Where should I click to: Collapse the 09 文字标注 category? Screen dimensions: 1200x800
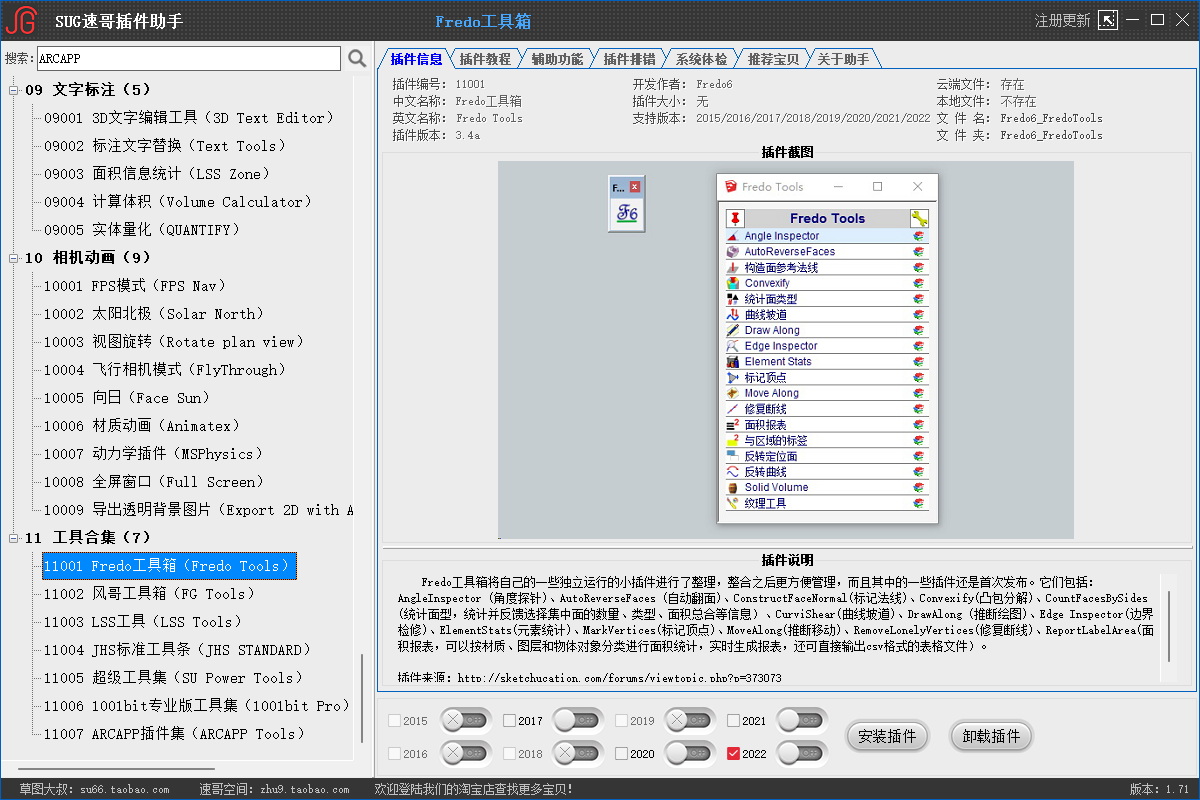[14, 90]
